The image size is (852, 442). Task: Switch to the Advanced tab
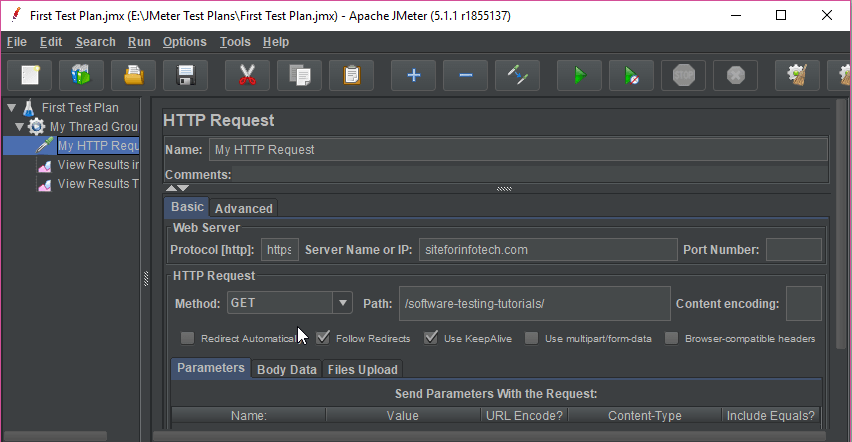point(243,208)
